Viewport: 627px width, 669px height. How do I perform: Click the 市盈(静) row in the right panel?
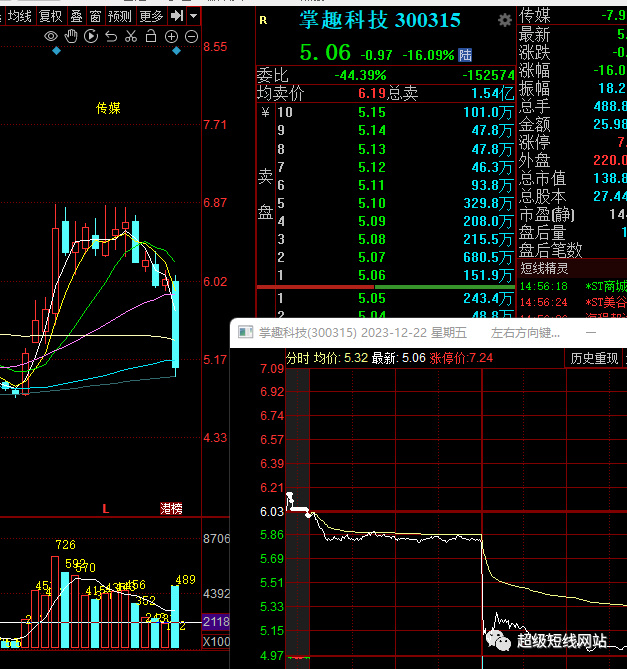572,214
